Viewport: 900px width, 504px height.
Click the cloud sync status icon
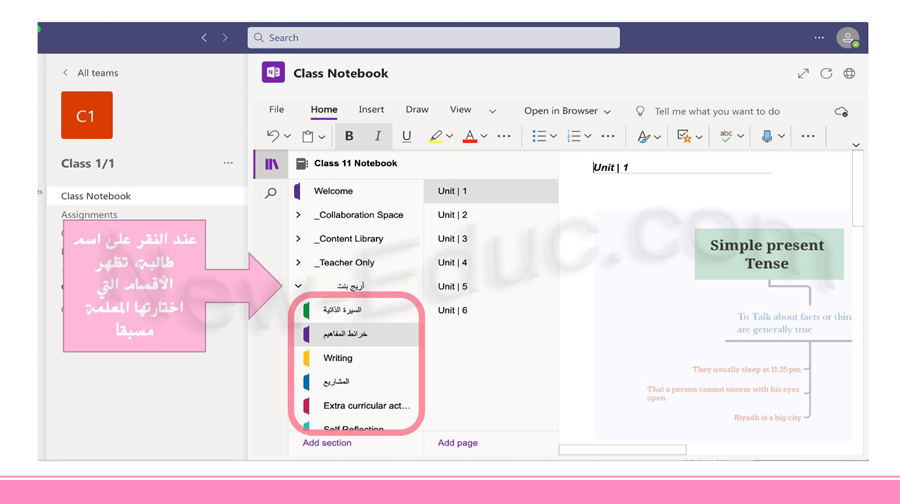pos(841,111)
